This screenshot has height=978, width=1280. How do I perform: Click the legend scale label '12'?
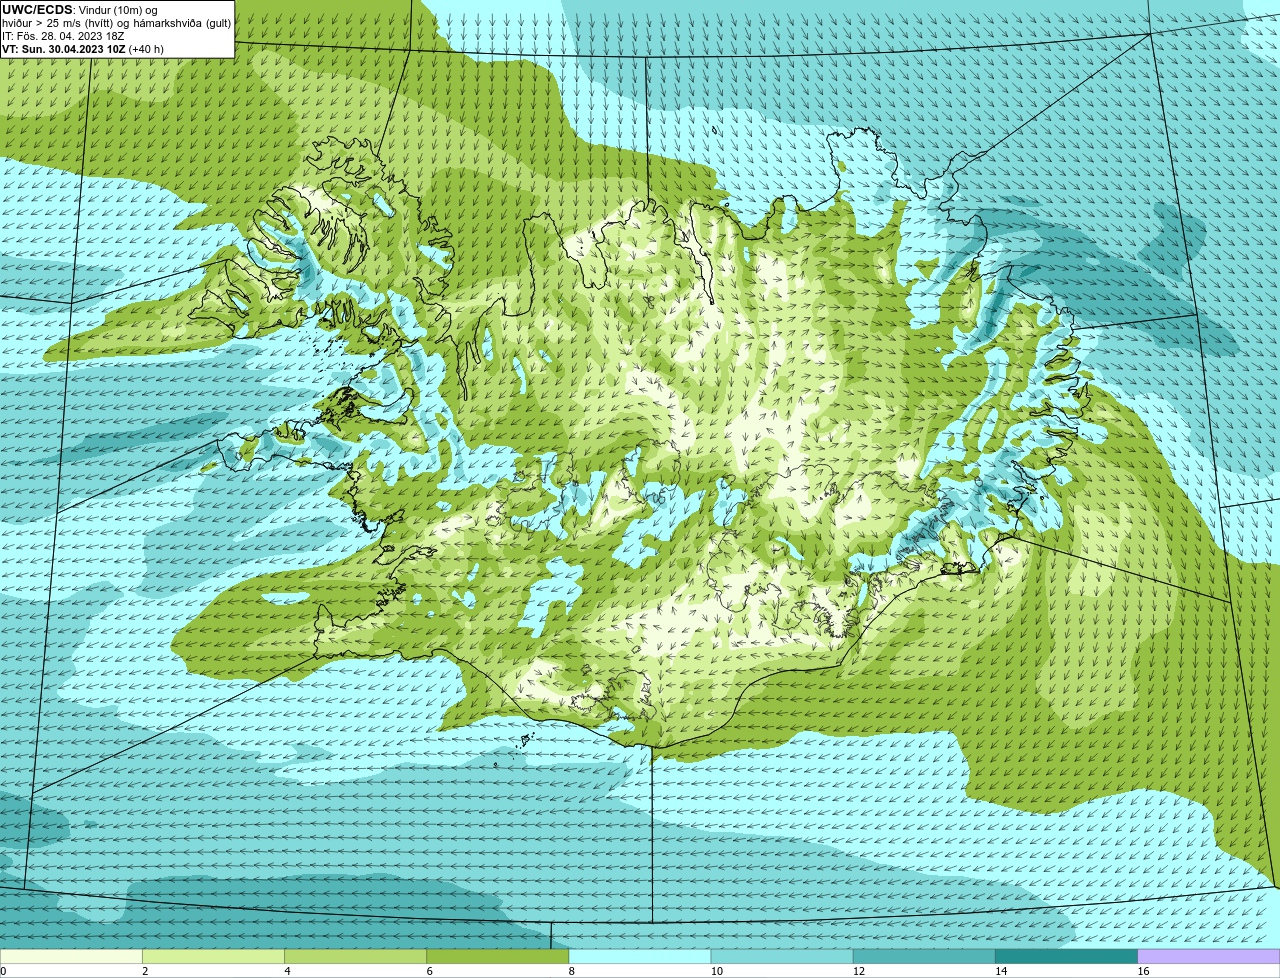(x=859, y=971)
